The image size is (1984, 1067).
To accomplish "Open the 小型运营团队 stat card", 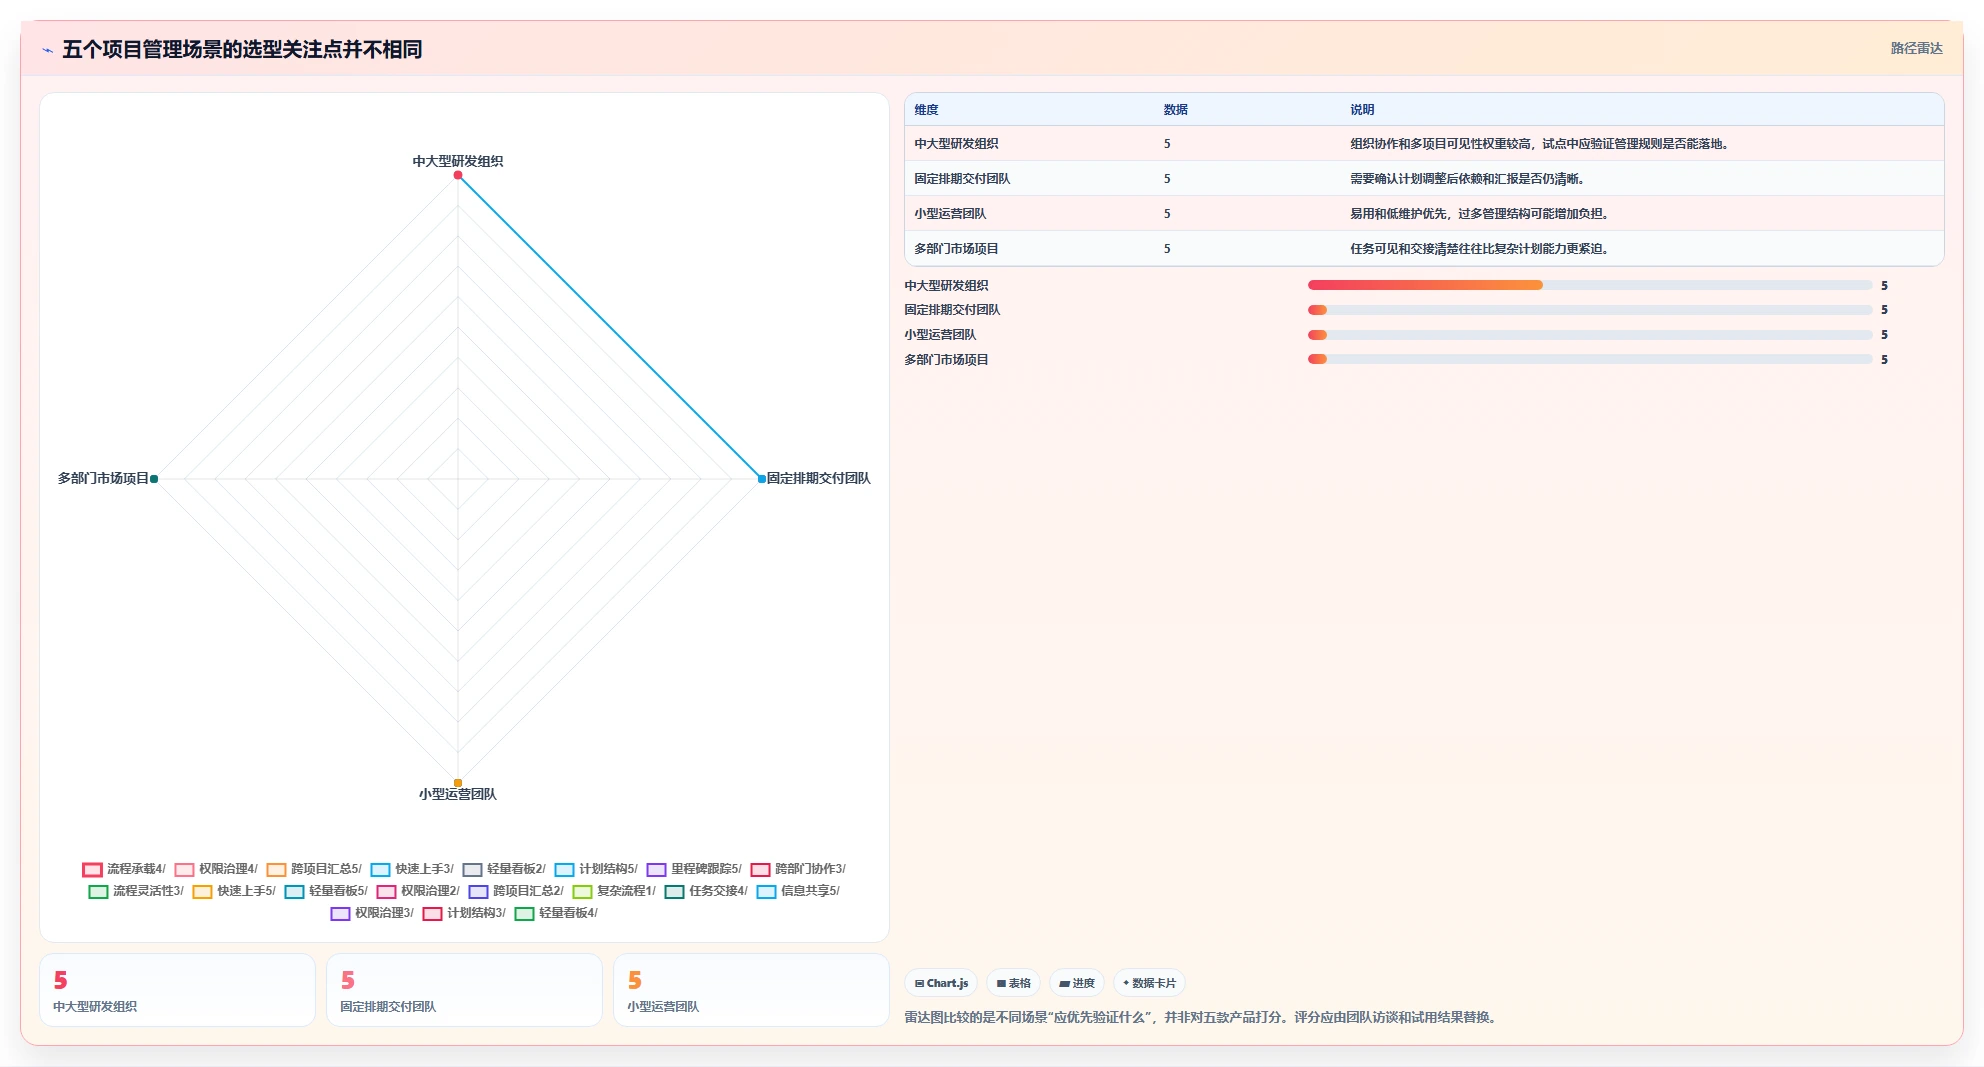I will coord(751,990).
